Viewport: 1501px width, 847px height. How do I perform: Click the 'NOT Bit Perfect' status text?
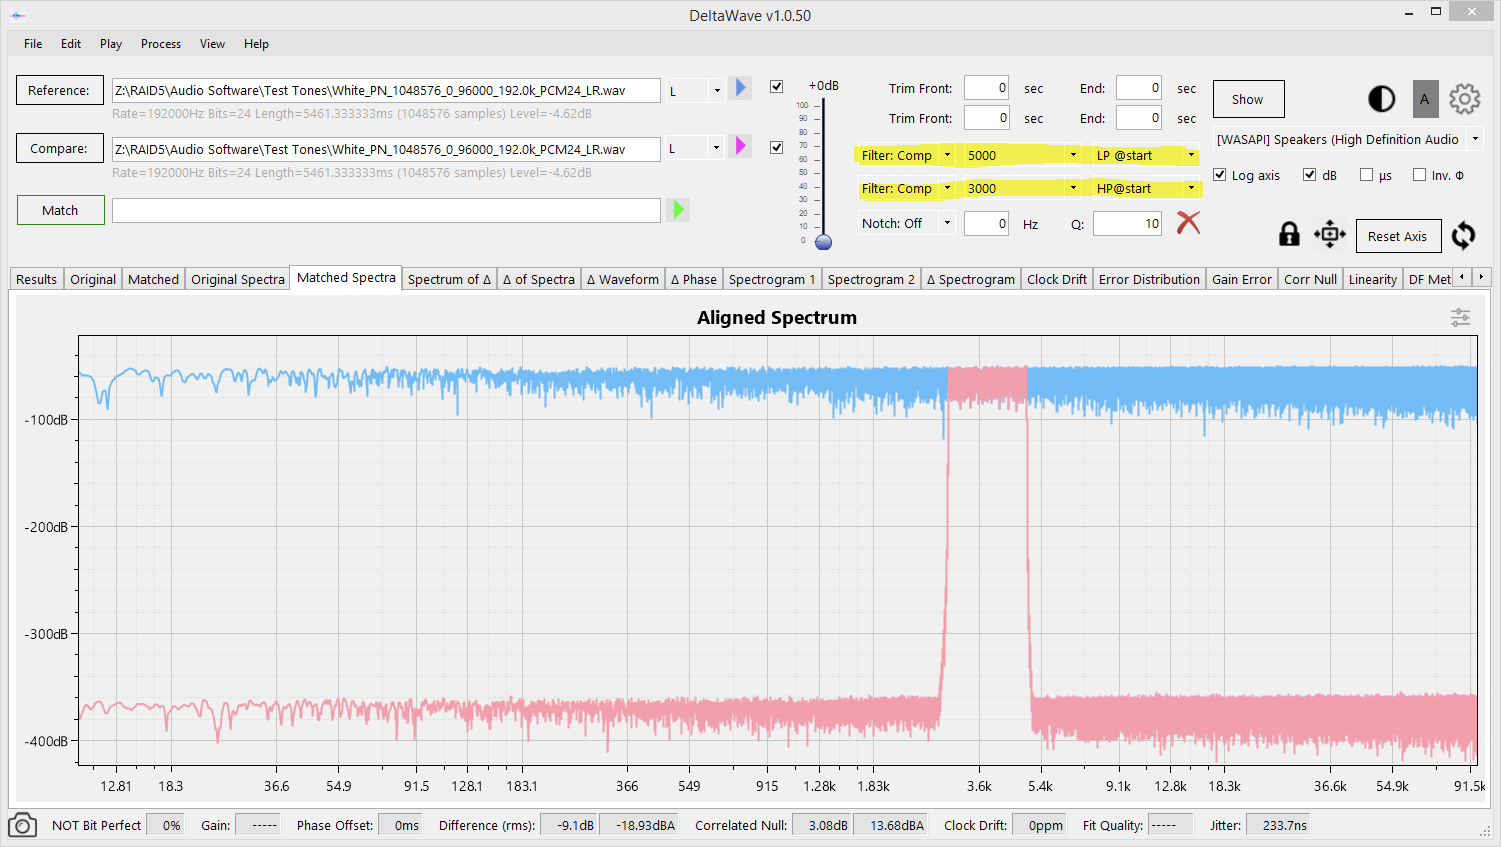coord(97,825)
